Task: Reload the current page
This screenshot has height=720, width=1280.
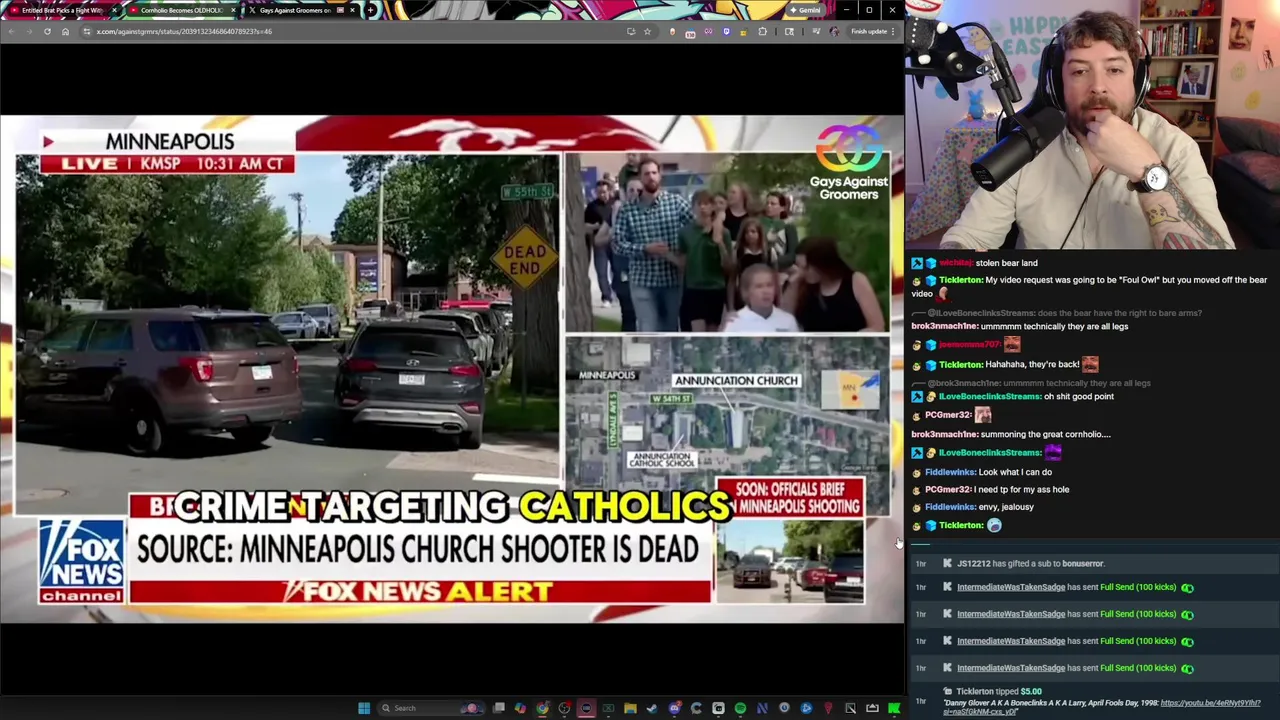Action: pyautogui.click(x=47, y=31)
